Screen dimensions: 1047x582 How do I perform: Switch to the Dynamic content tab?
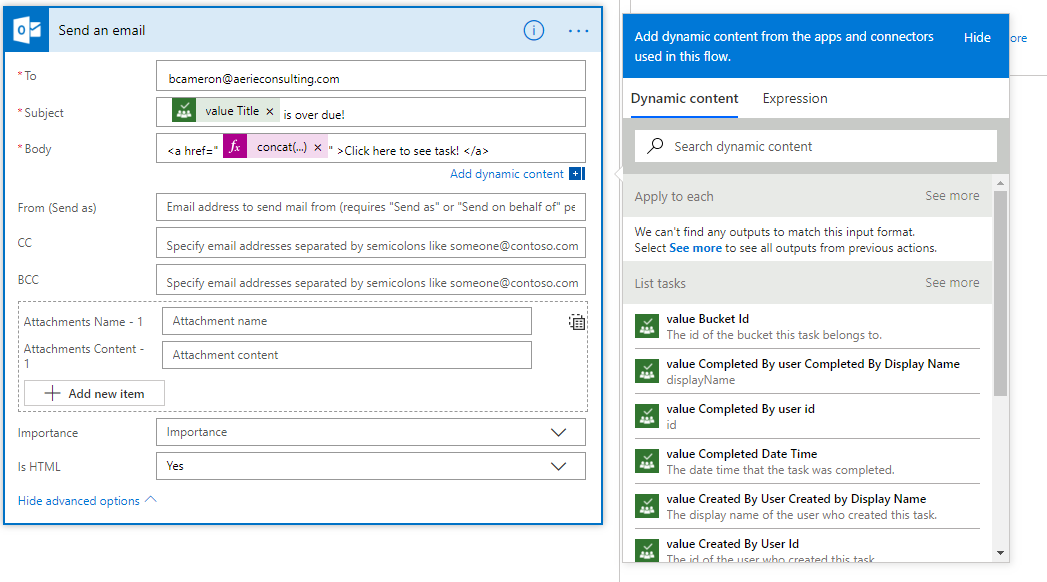tap(684, 99)
